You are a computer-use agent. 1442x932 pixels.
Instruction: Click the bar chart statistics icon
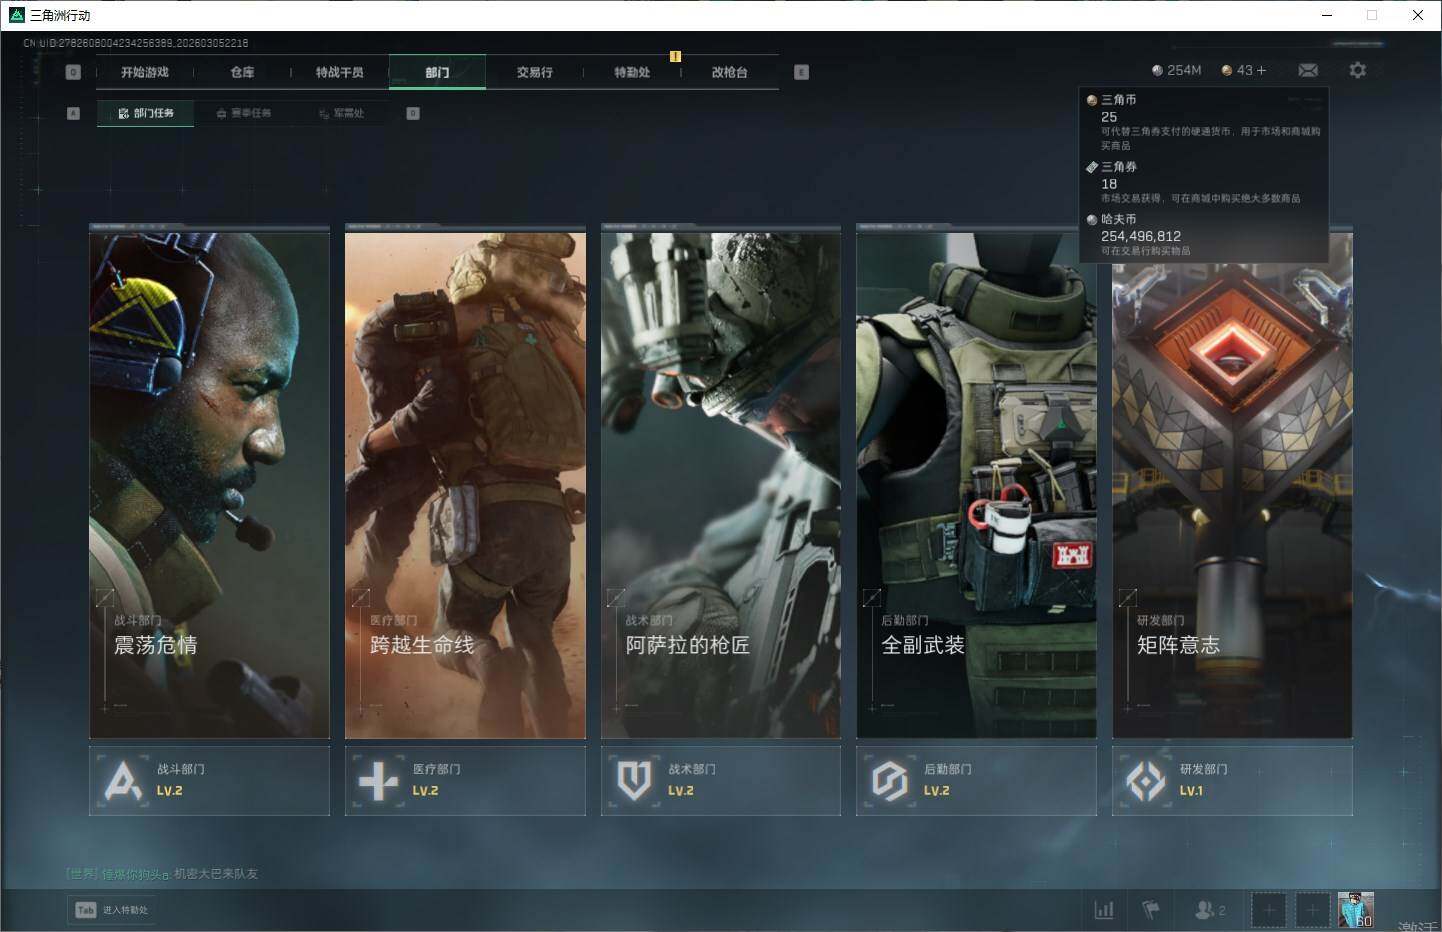(1104, 910)
